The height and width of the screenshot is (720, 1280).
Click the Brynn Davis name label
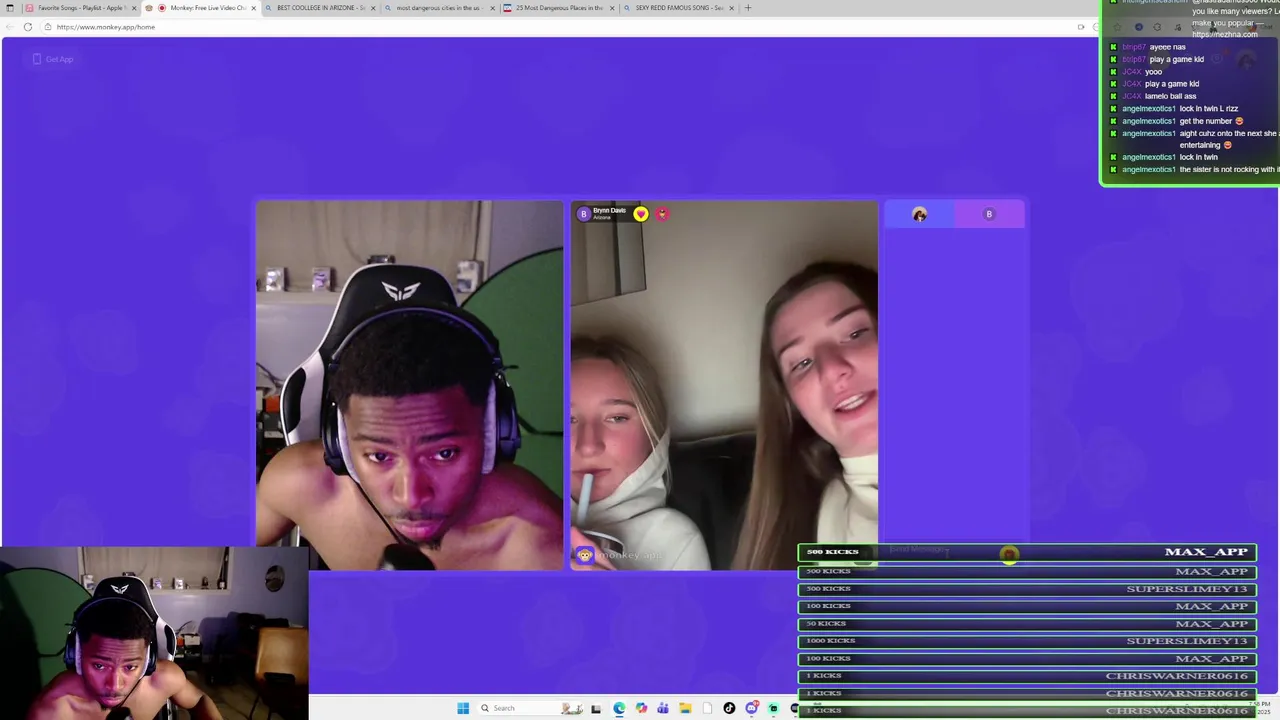tap(609, 211)
